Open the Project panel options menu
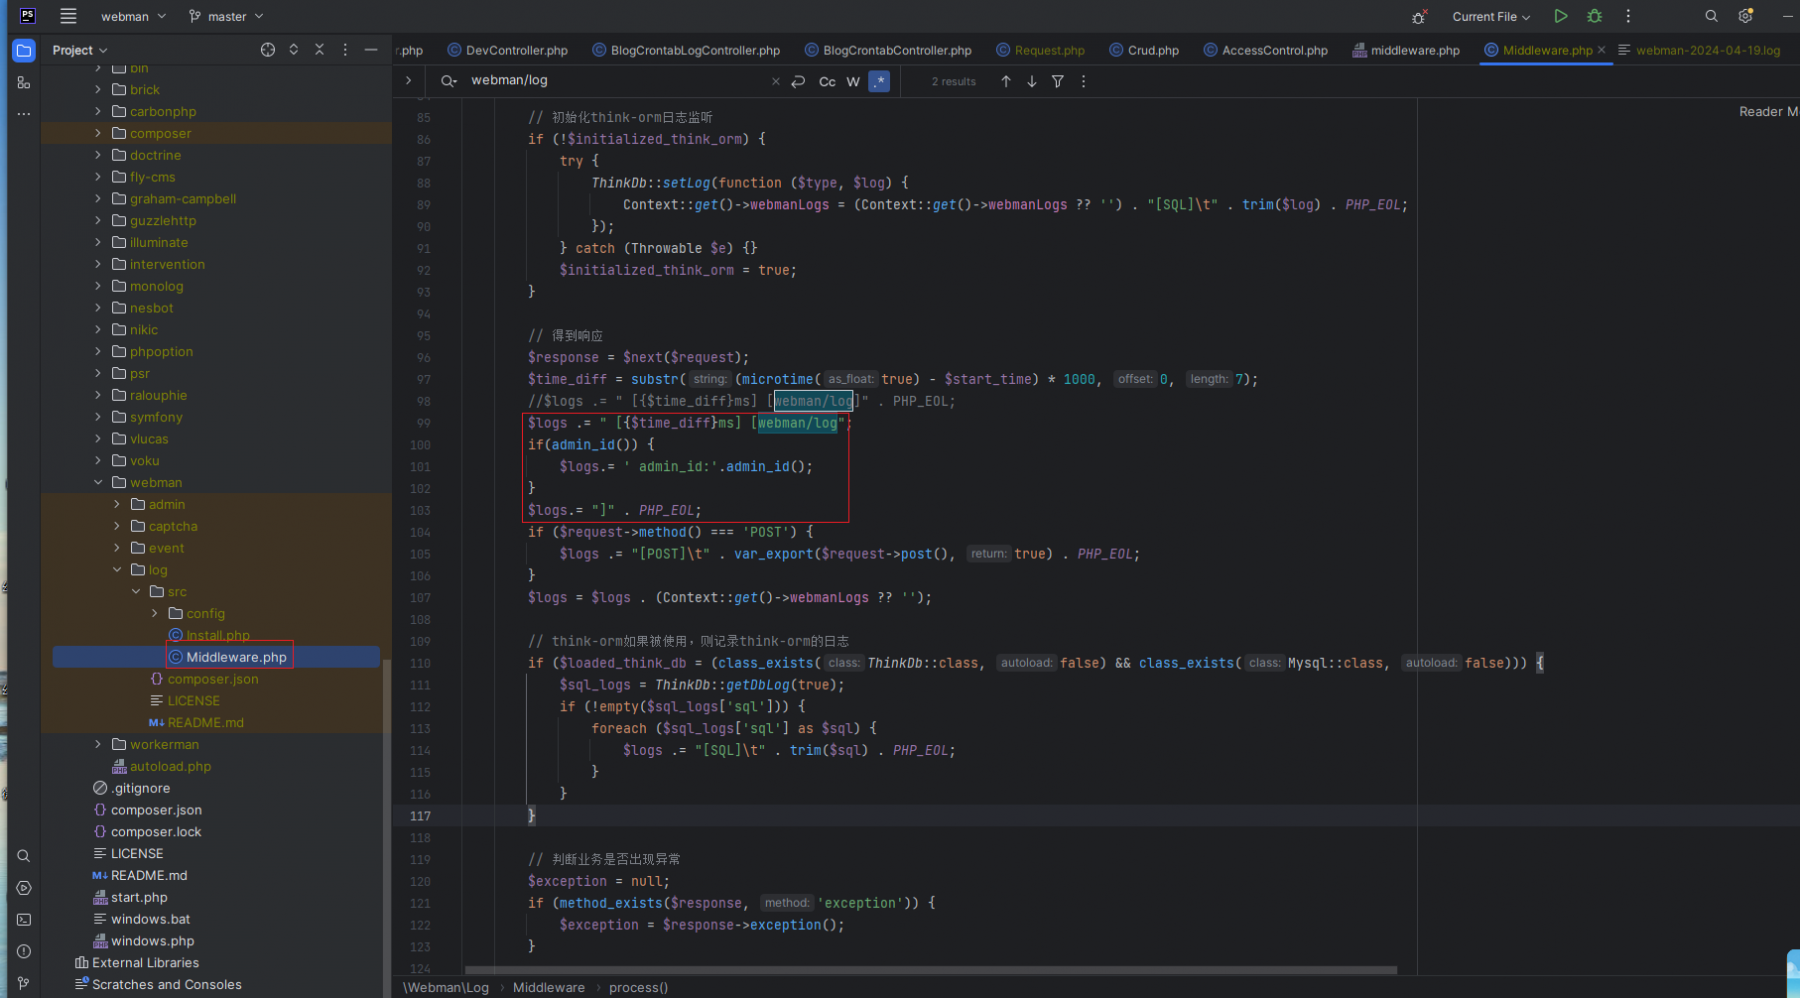The height and width of the screenshot is (998, 1800). pyautogui.click(x=345, y=49)
